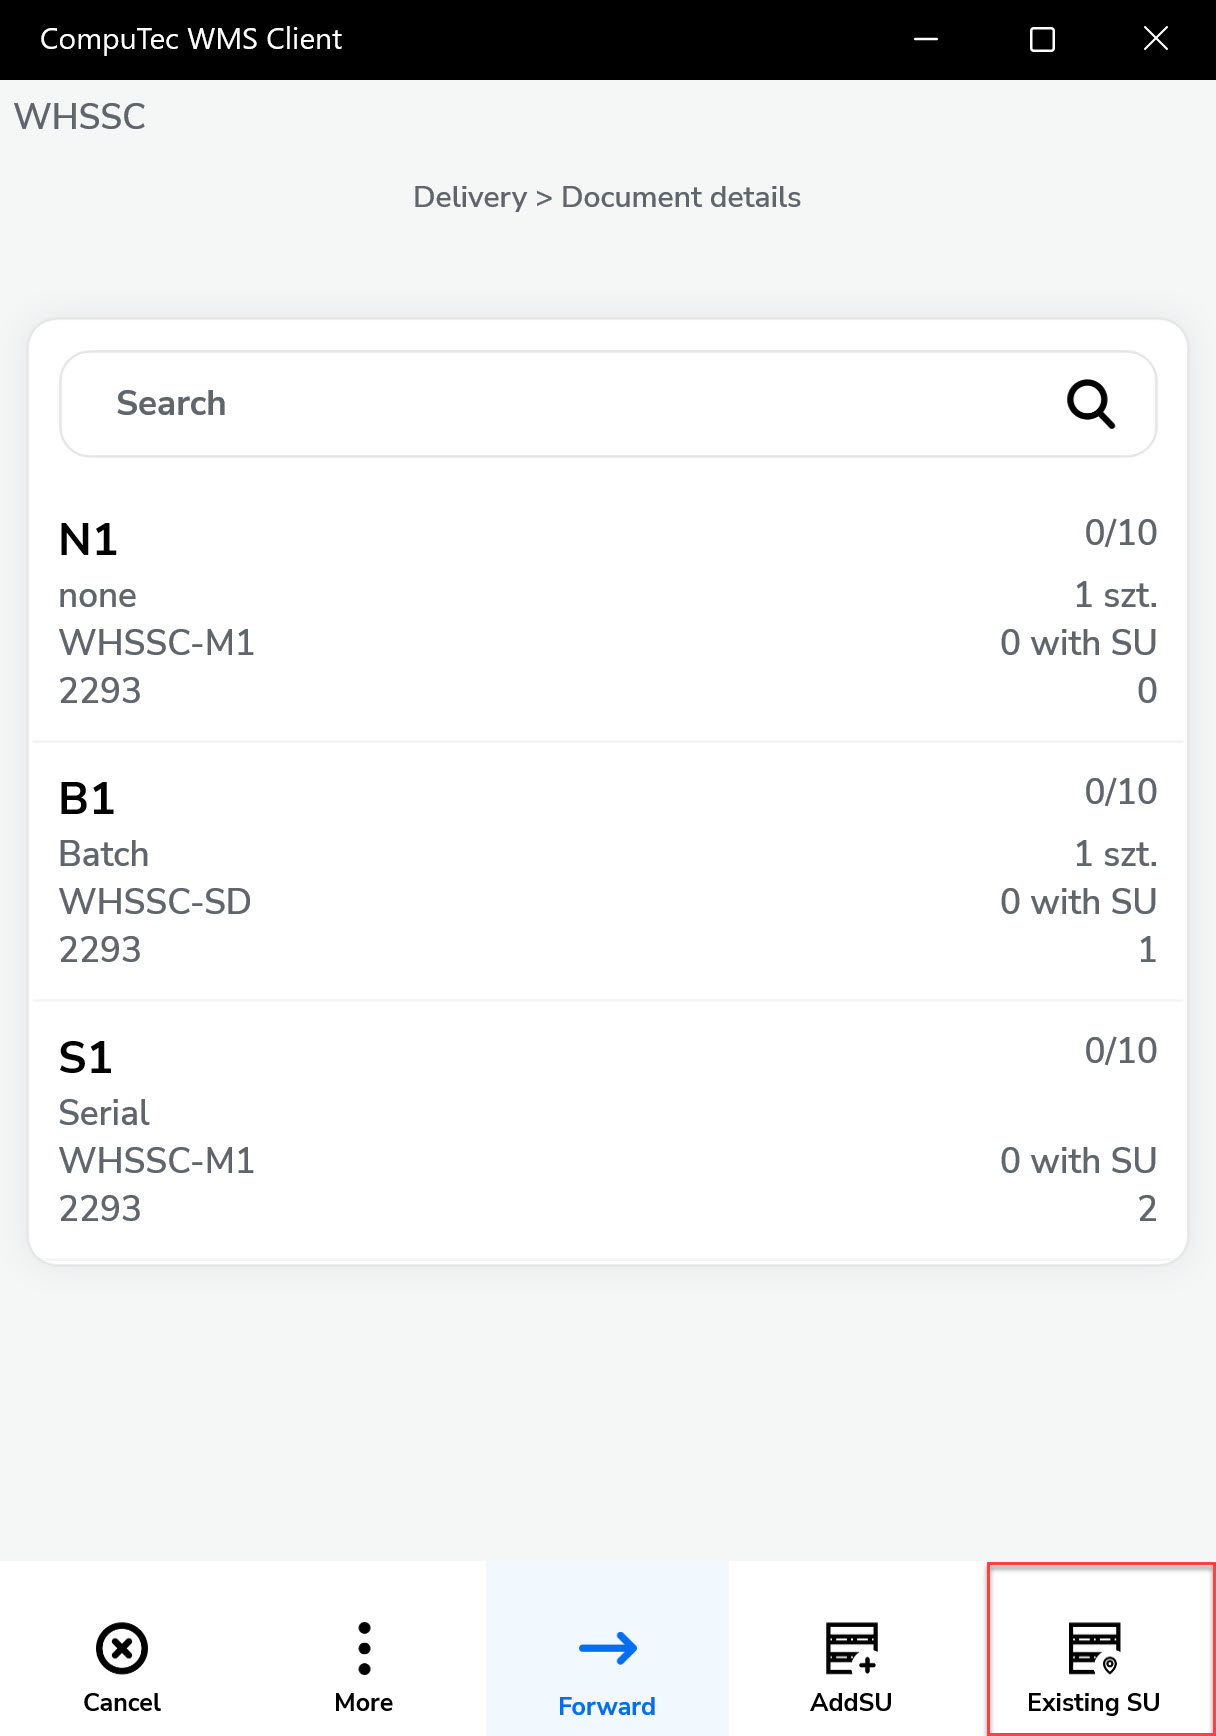Image resolution: width=1216 pixels, height=1736 pixels.
Task: Click the Existing SU button label
Action: click(1093, 1702)
